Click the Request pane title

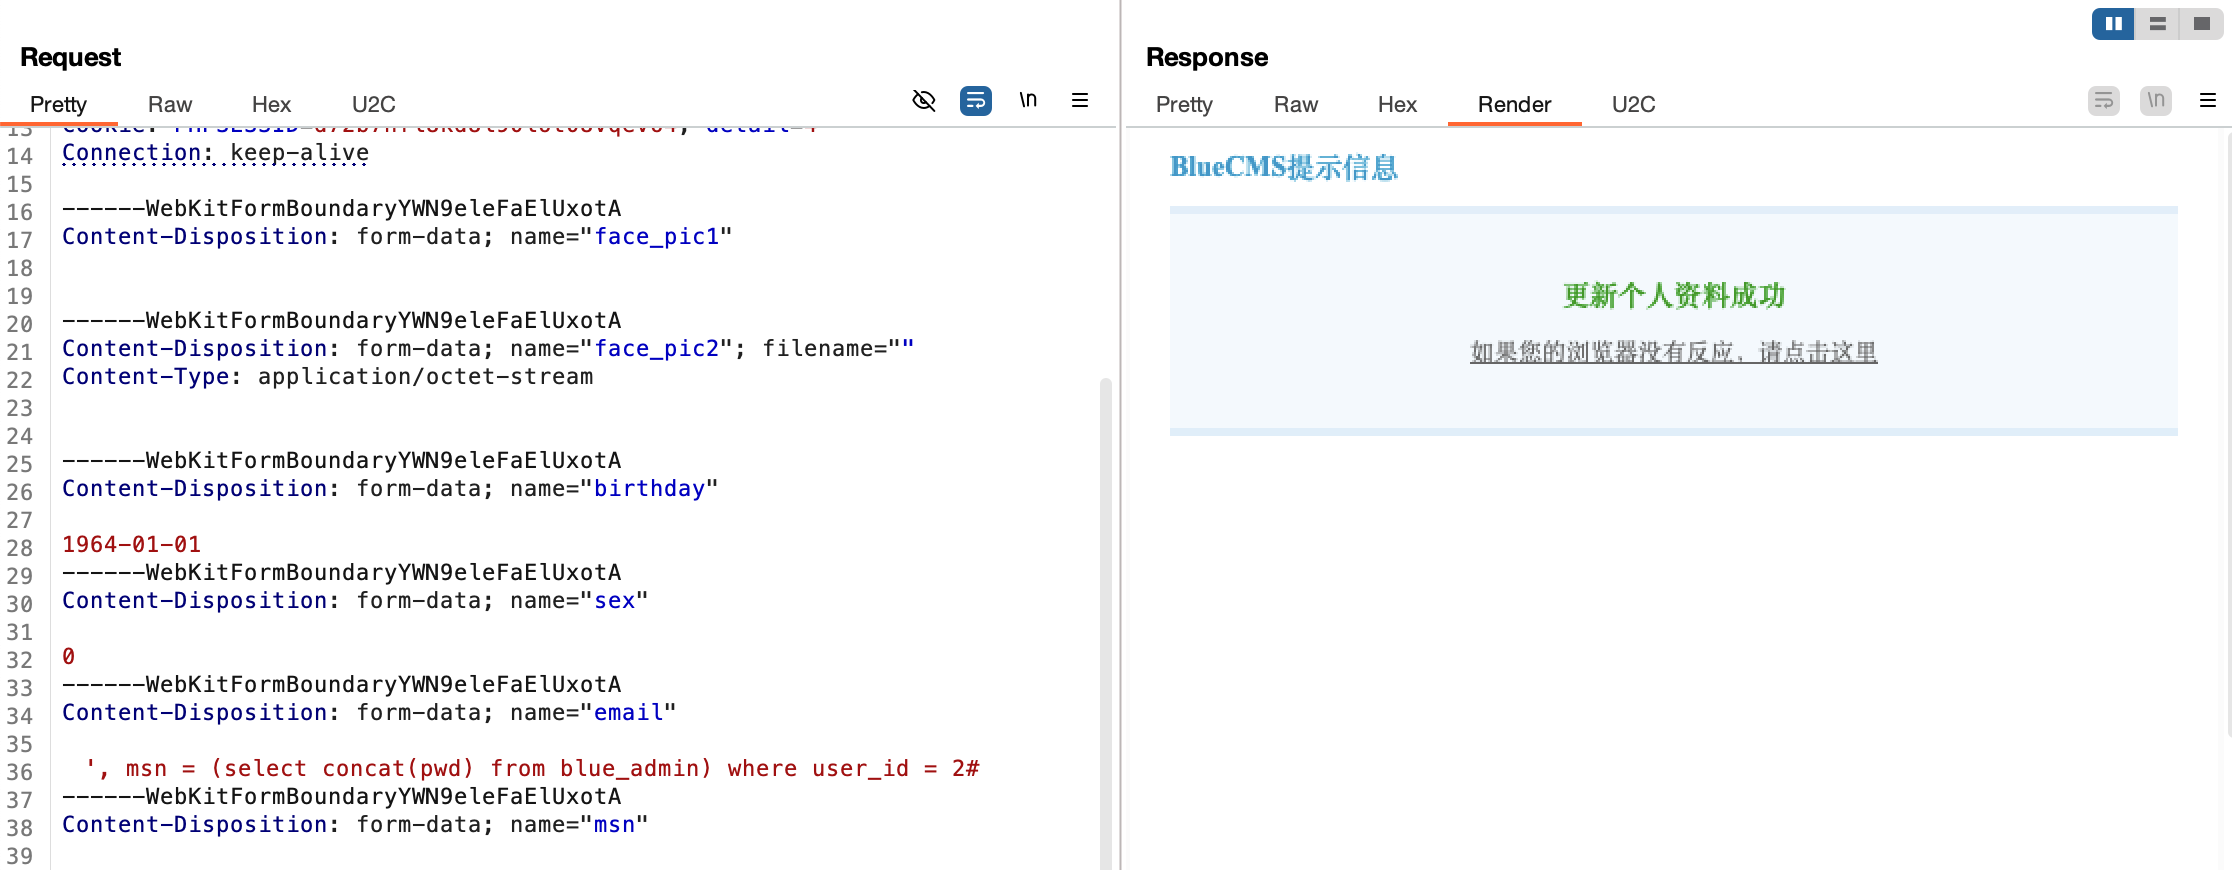[x=70, y=57]
